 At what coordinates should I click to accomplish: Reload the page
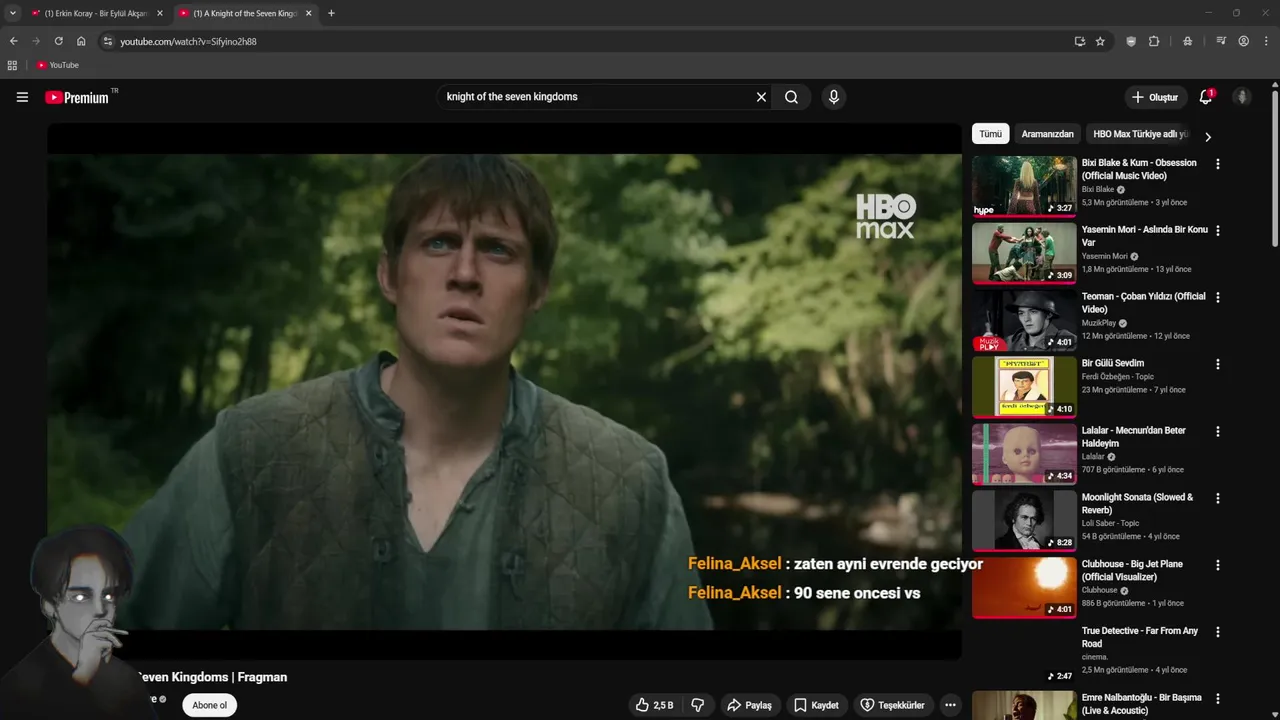click(58, 41)
